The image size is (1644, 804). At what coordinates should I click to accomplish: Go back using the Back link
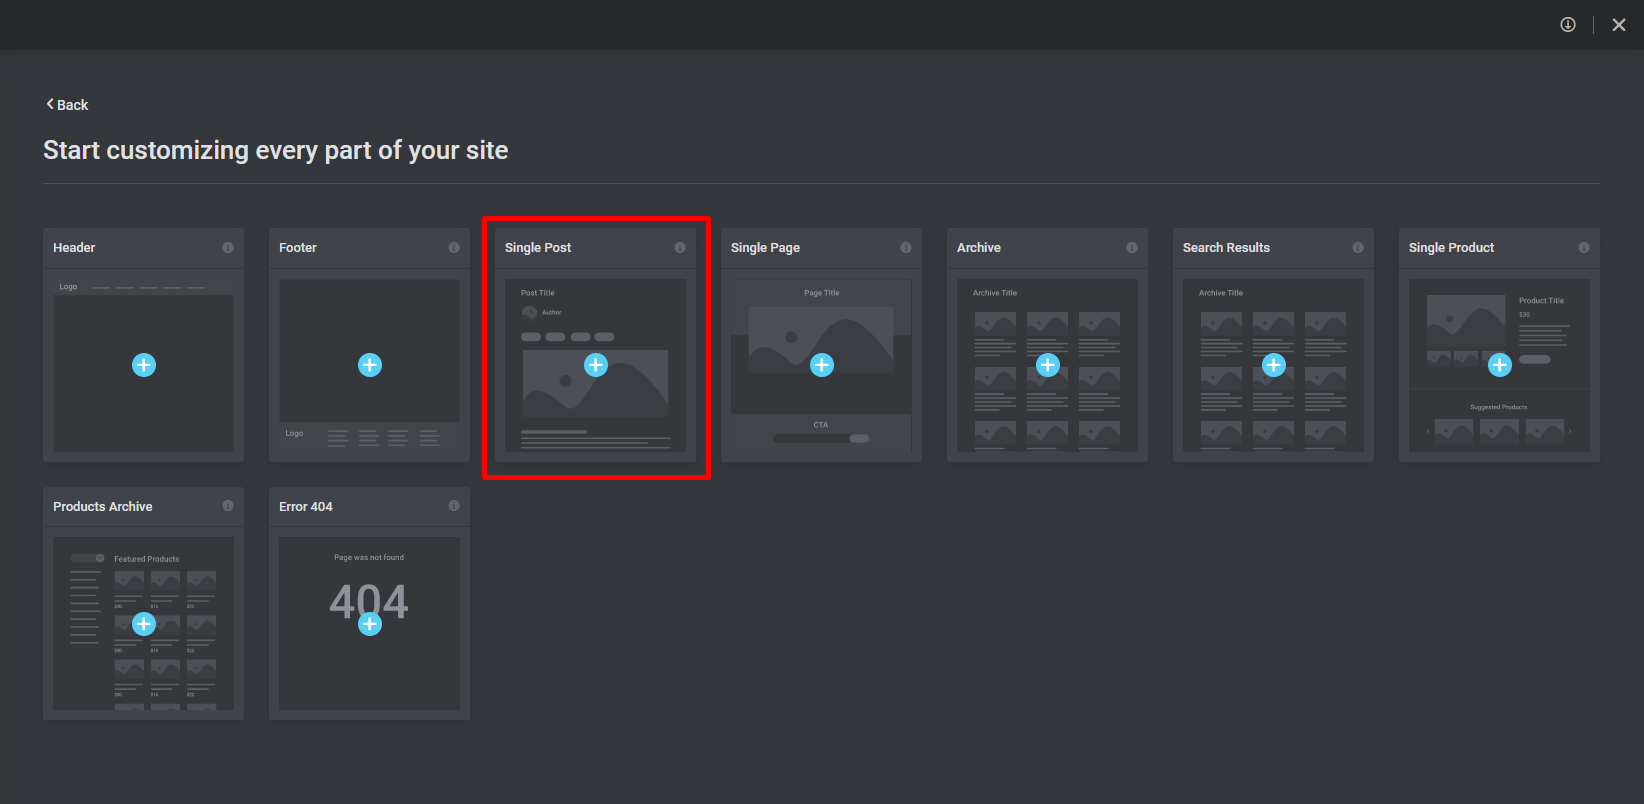[67, 105]
